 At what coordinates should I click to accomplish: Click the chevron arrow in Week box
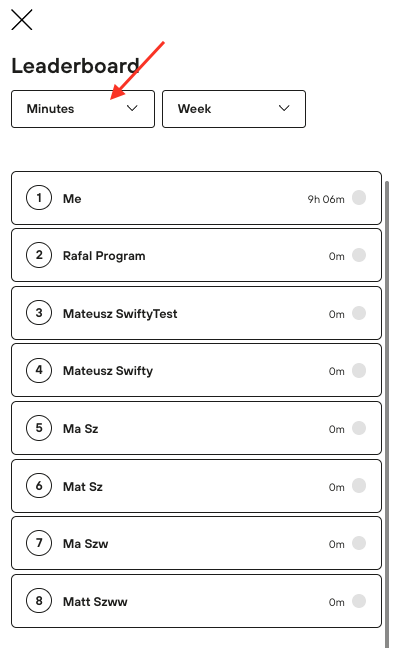click(x=284, y=108)
